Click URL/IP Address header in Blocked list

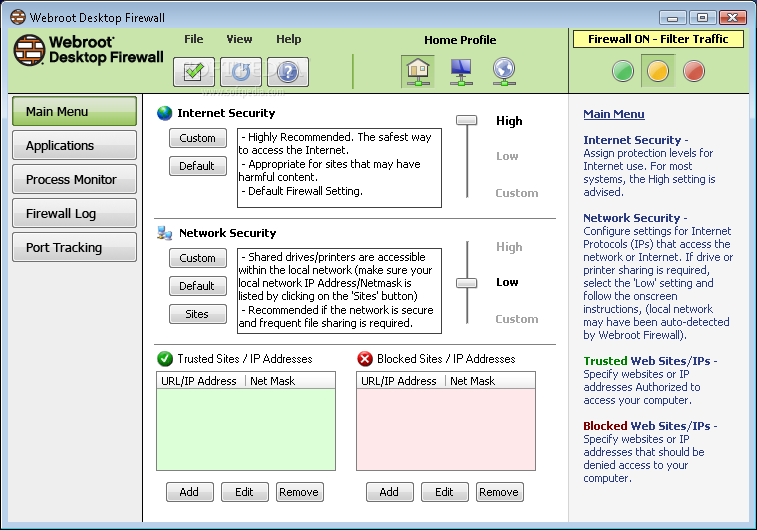[399, 381]
